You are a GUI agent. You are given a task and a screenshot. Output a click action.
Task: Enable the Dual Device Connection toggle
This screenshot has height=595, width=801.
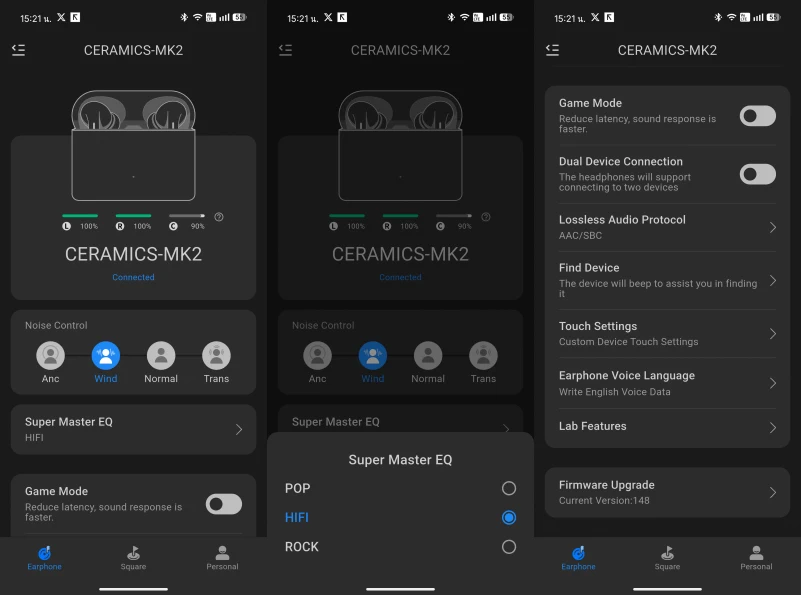757,174
